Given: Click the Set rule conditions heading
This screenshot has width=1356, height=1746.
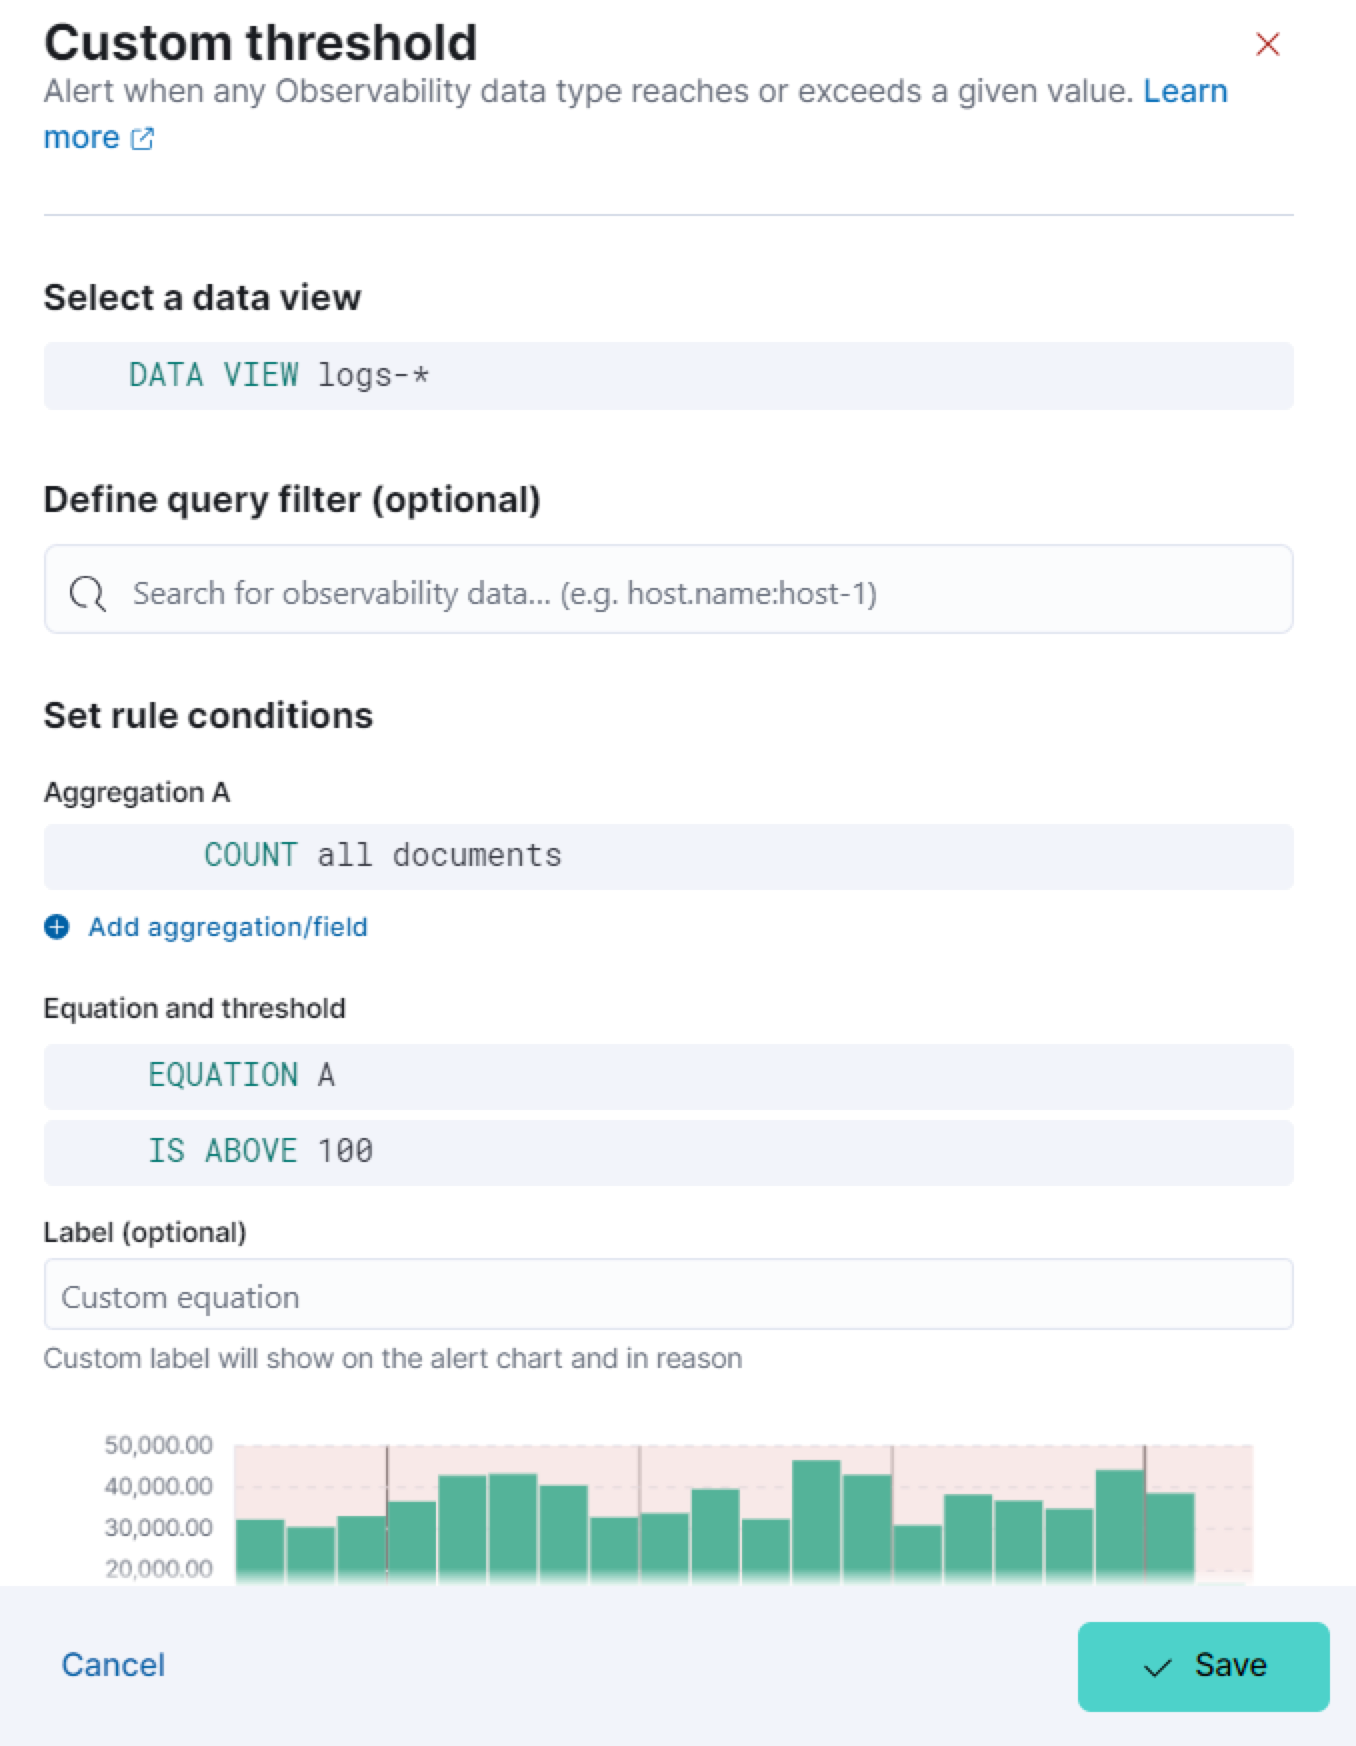Looking at the screenshot, I should pos(208,716).
